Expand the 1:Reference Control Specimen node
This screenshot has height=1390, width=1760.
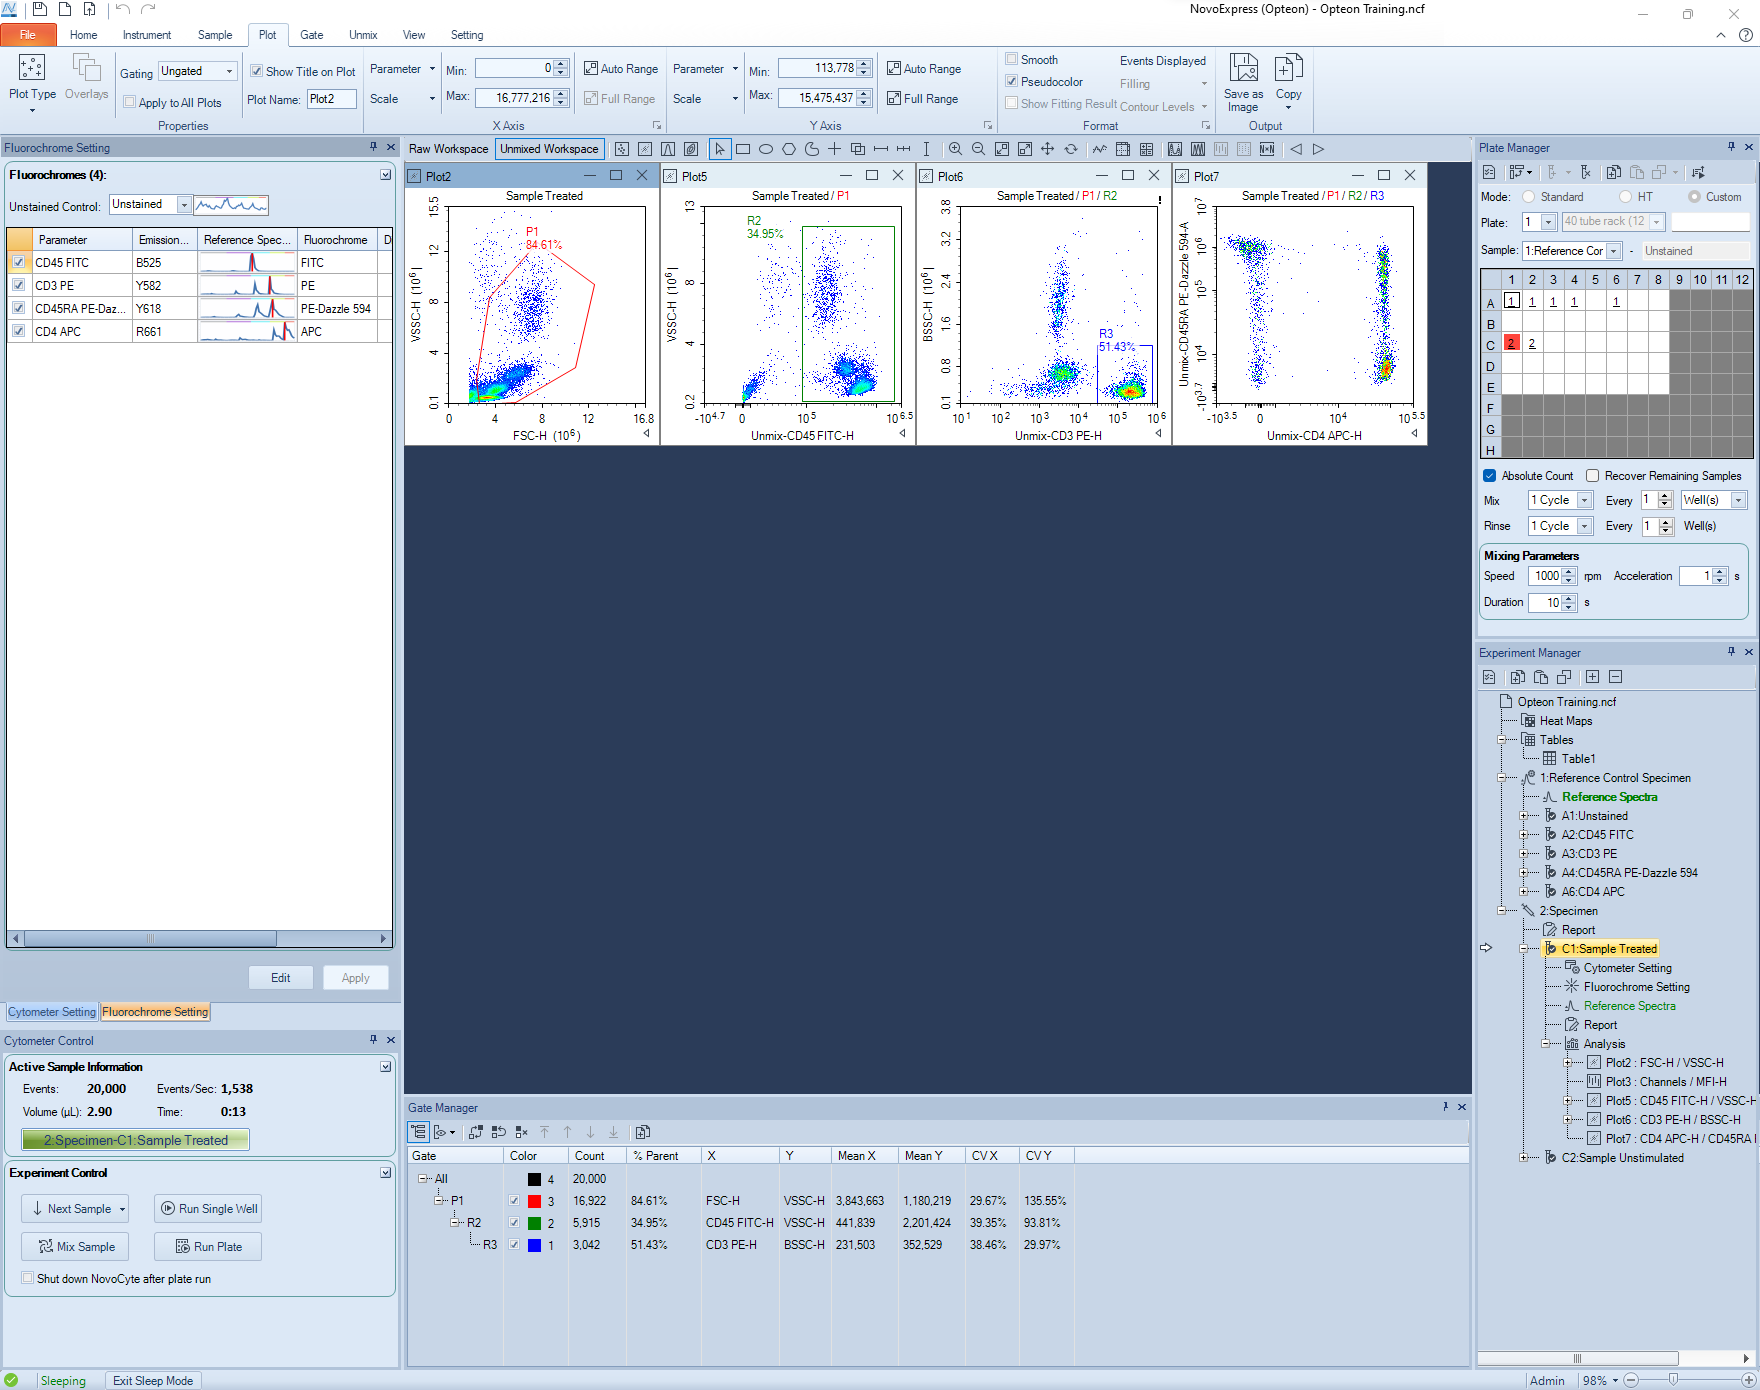[x=1503, y=777]
